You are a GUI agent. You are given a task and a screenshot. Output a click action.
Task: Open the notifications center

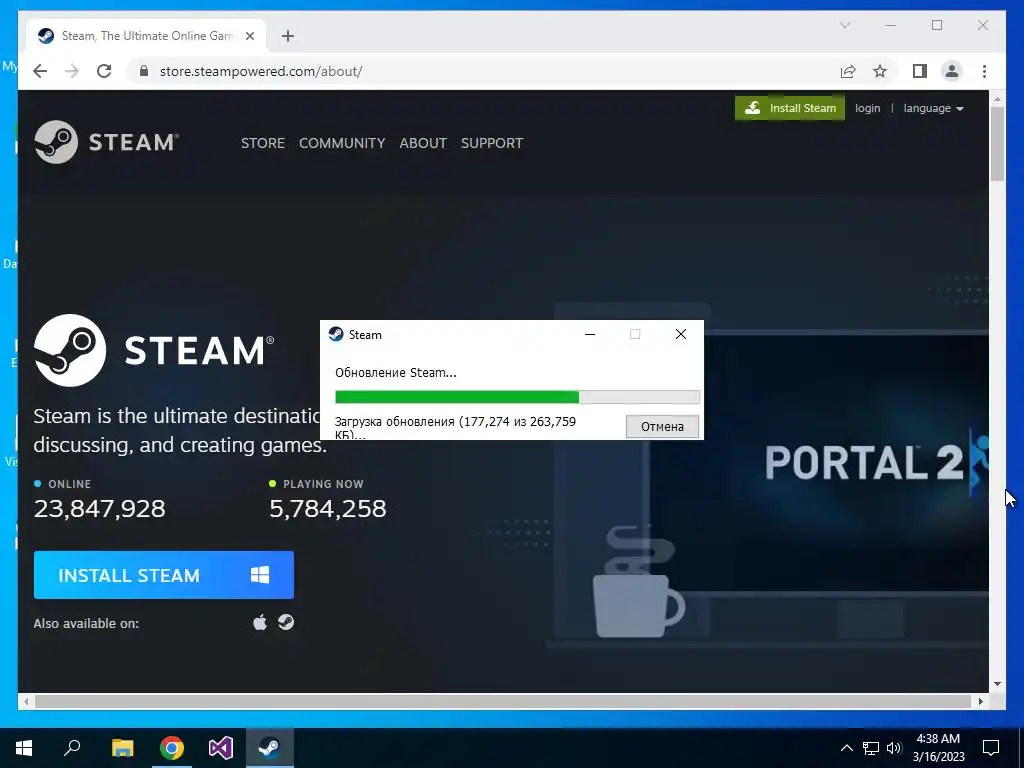point(991,748)
